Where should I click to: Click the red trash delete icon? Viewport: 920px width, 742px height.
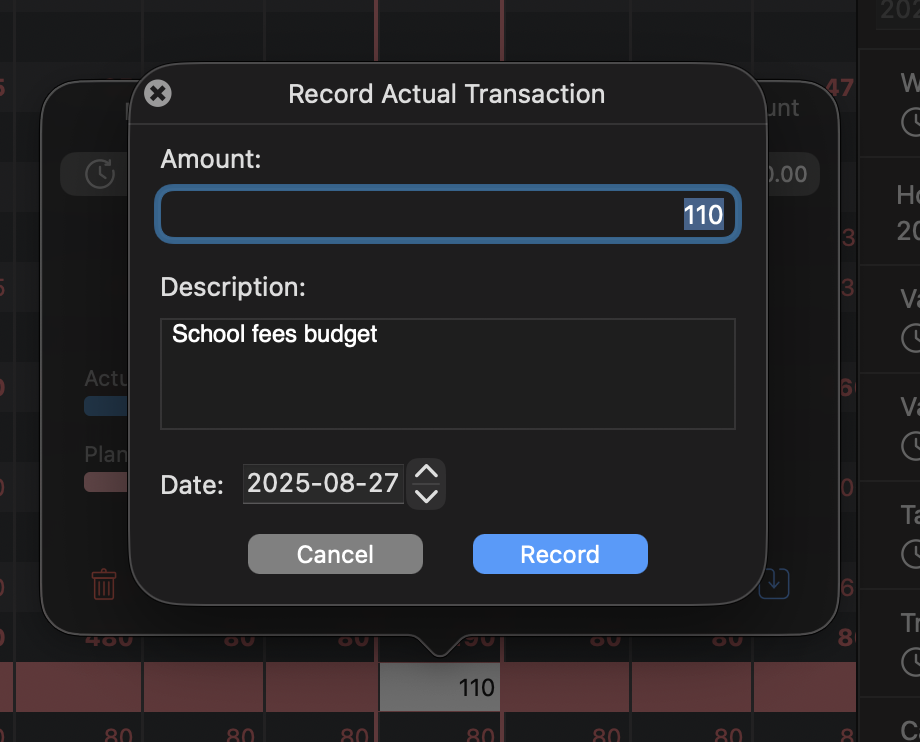point(104,583)
